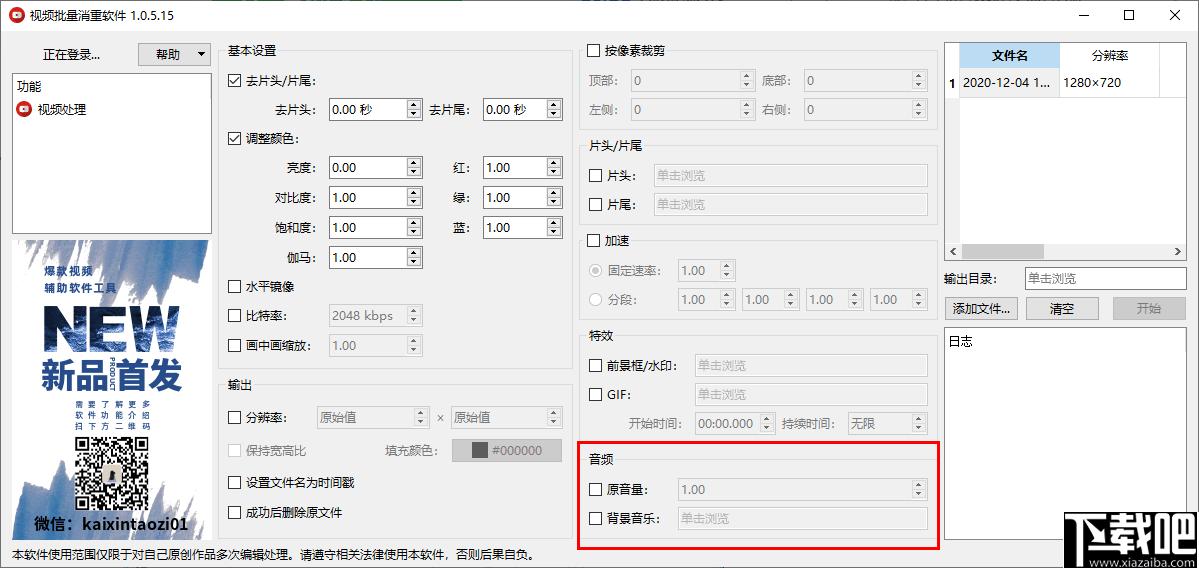Click the QR code thumbnail in the advertisement banner
The image size is (1199, 568).
point(112,474)
